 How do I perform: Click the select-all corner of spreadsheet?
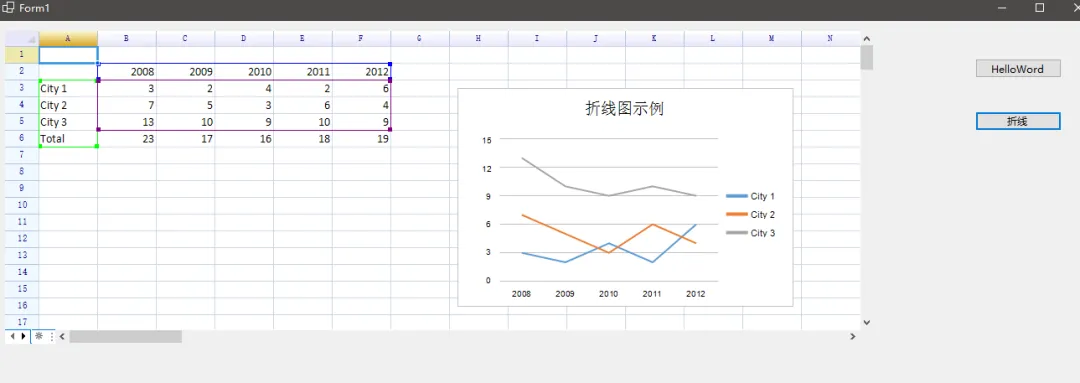[22, 39]
